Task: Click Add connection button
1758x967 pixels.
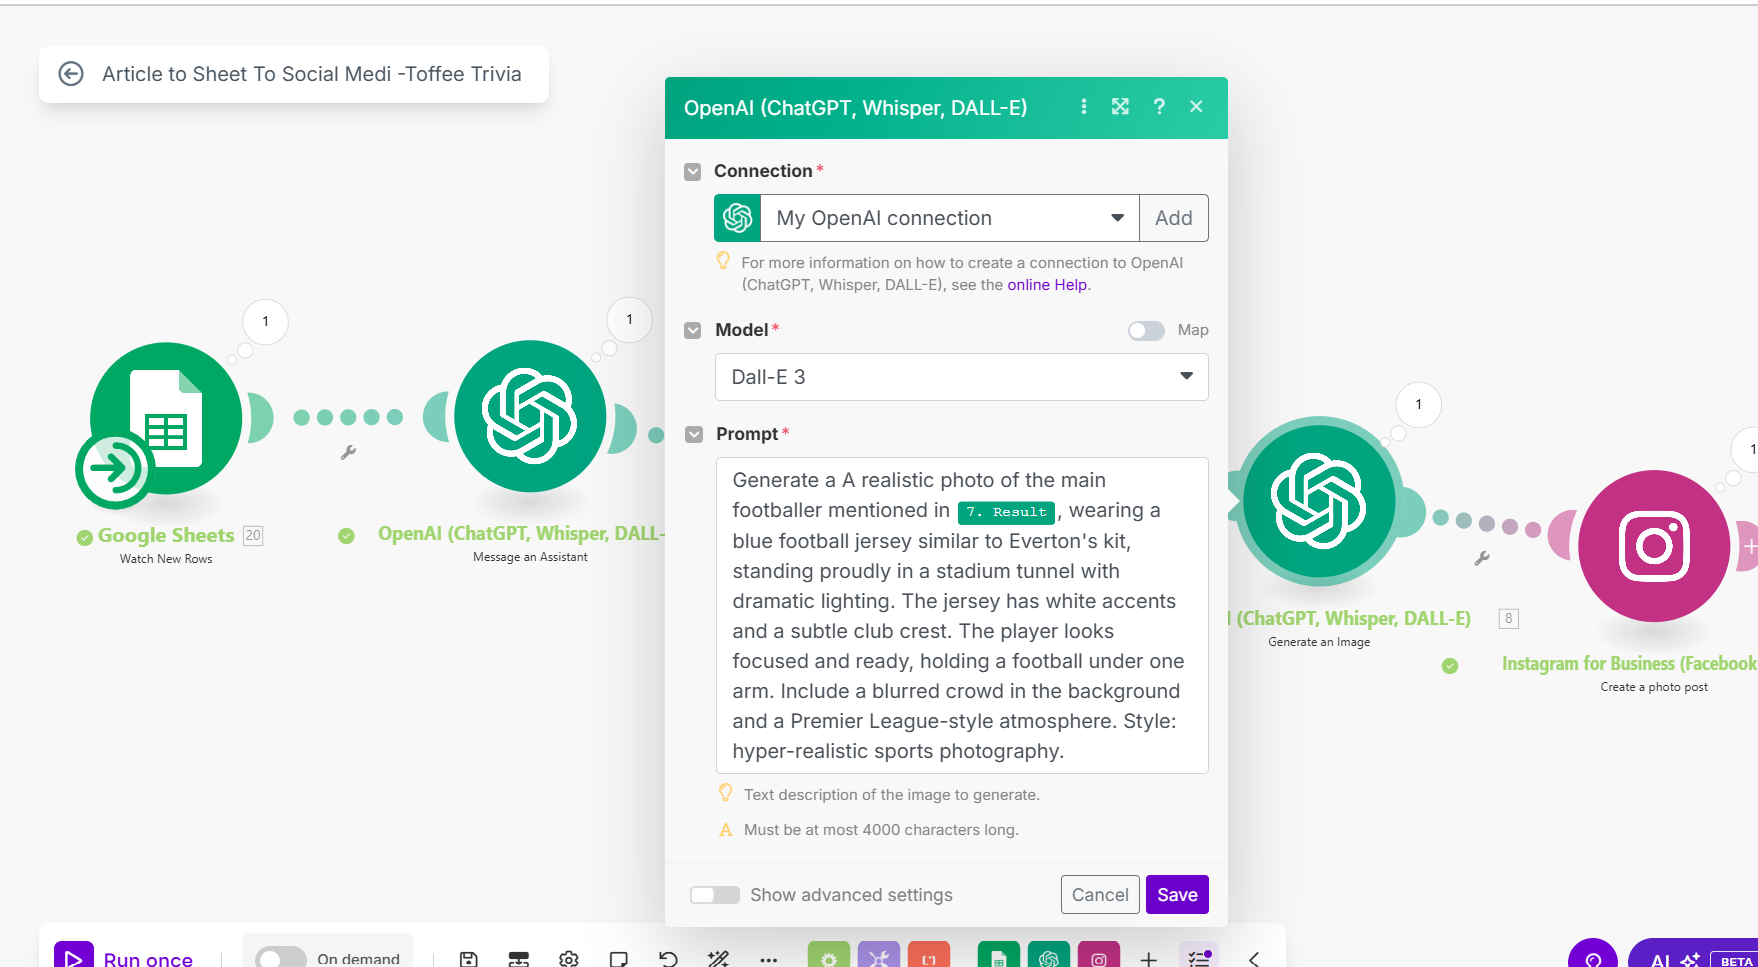Action: pyautogui.click(x=1174, y=218)
